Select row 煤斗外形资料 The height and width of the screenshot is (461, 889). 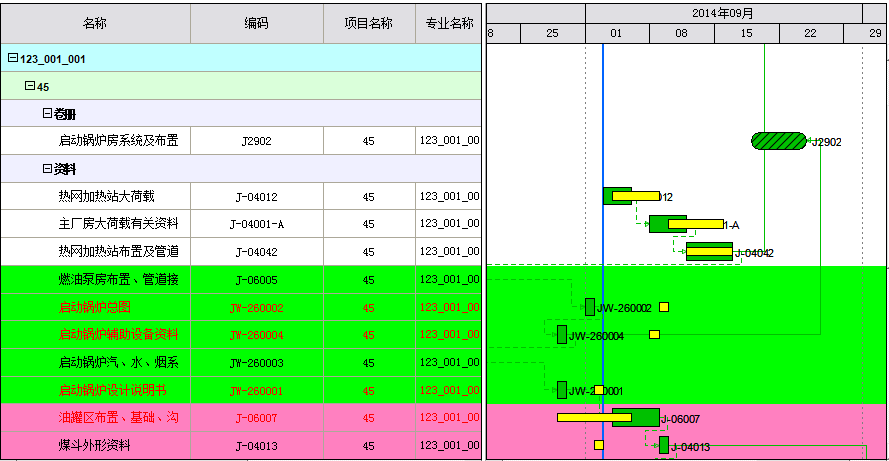[x=94, y=445]
